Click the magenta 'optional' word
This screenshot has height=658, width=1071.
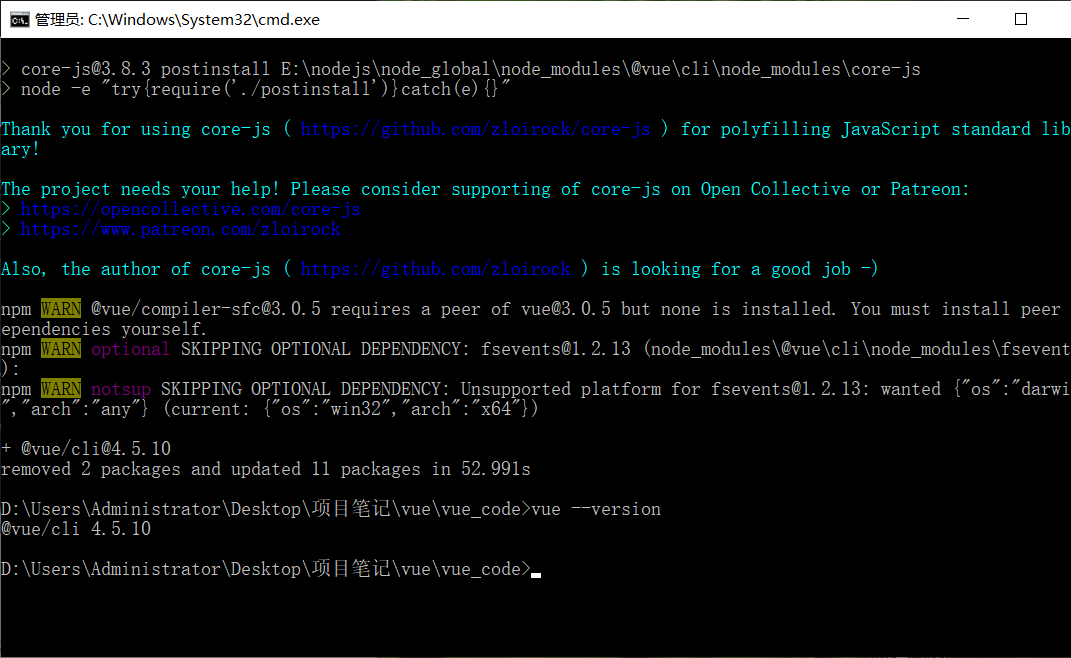pos(130,349)
